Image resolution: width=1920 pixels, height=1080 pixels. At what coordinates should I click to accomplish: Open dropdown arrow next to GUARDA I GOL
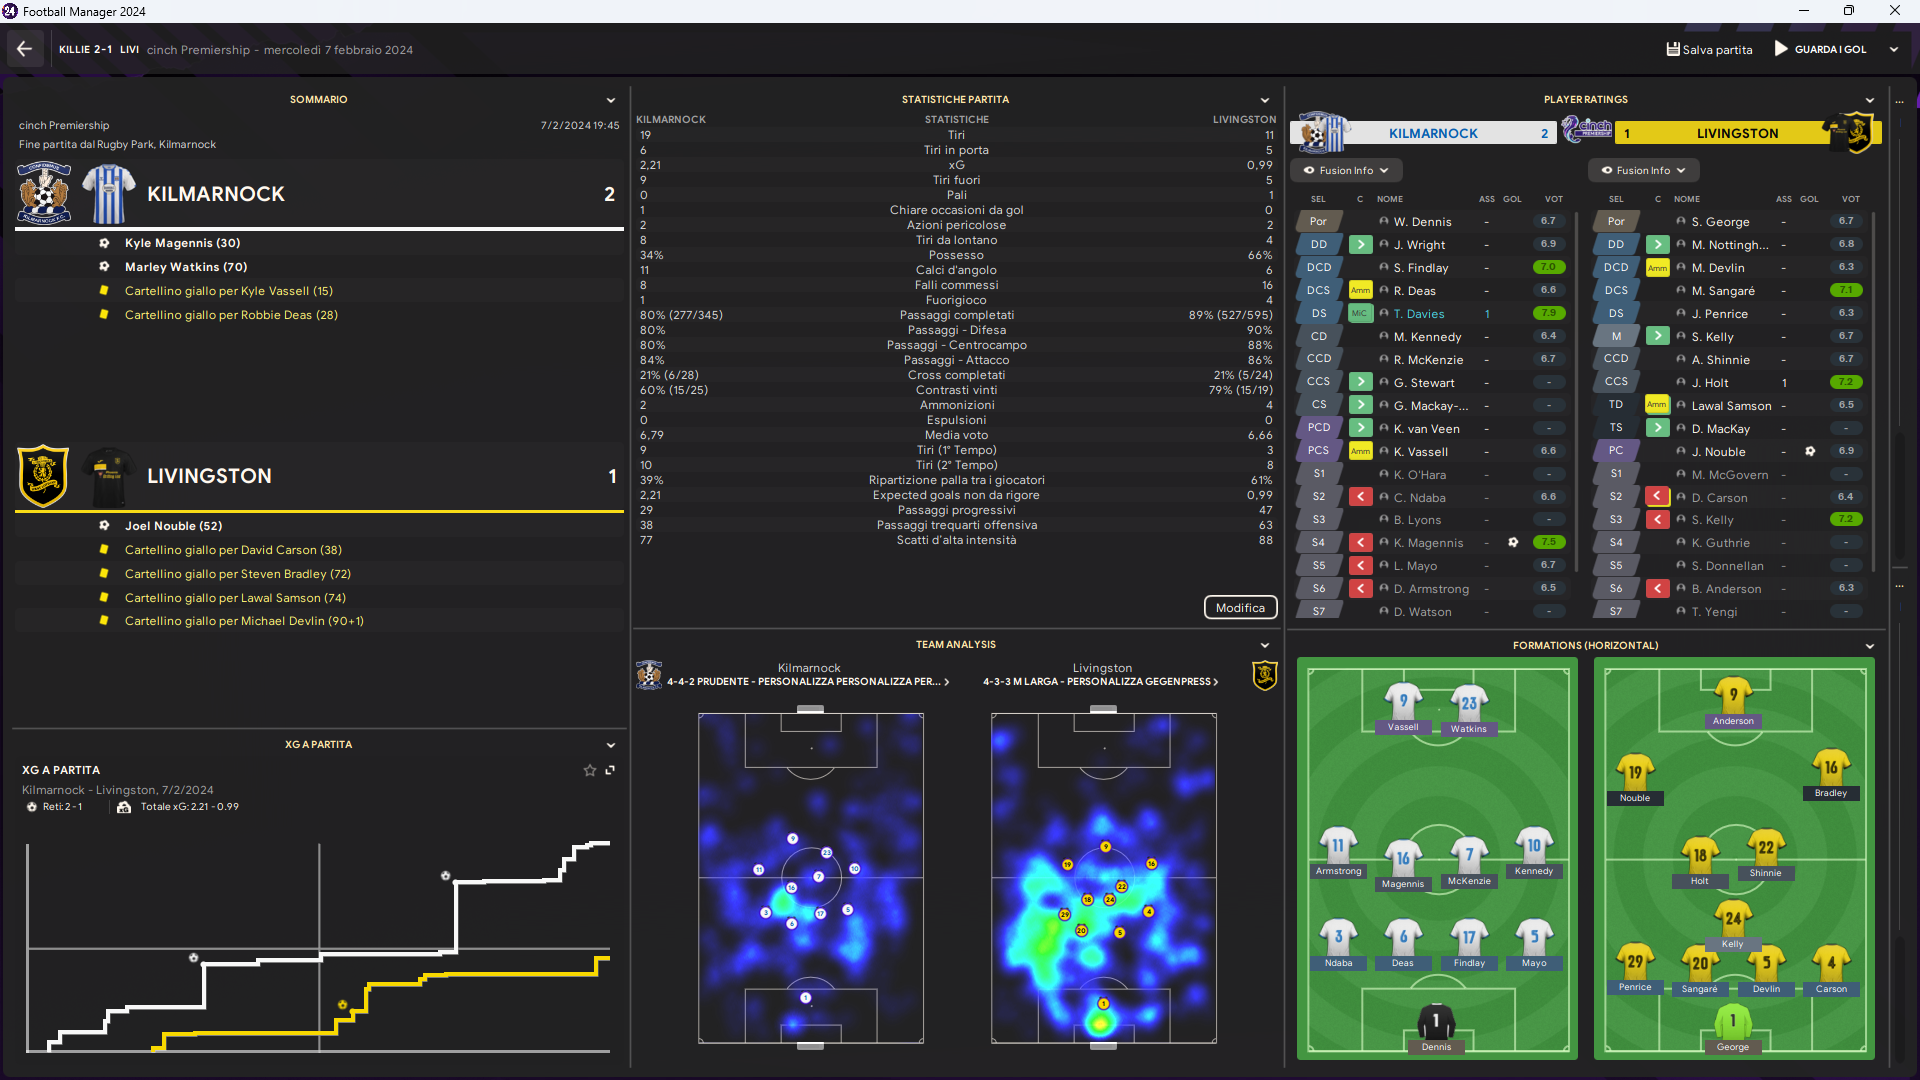click(1893, 49)
